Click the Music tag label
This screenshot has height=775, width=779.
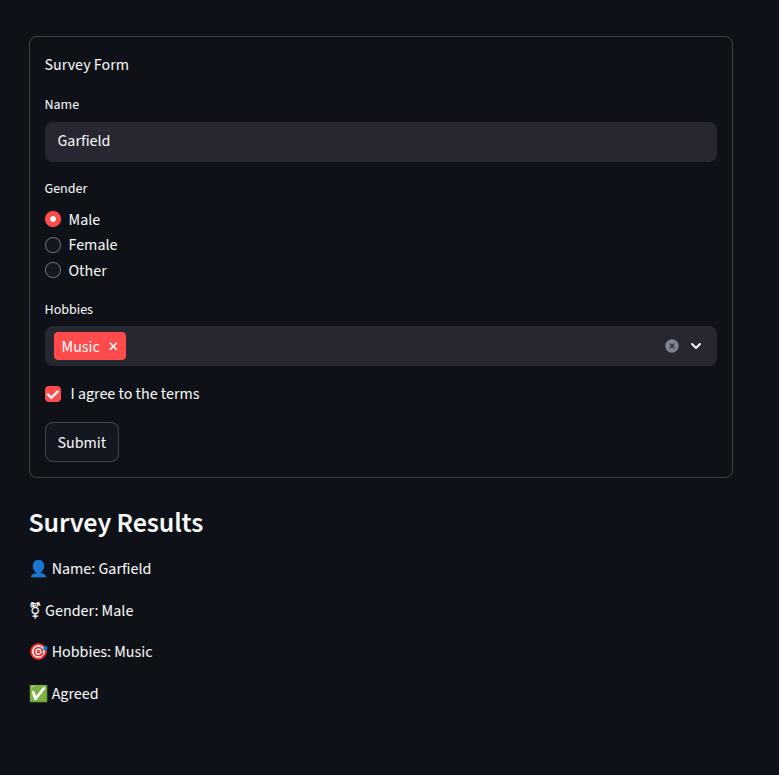[x=80, y=346]
